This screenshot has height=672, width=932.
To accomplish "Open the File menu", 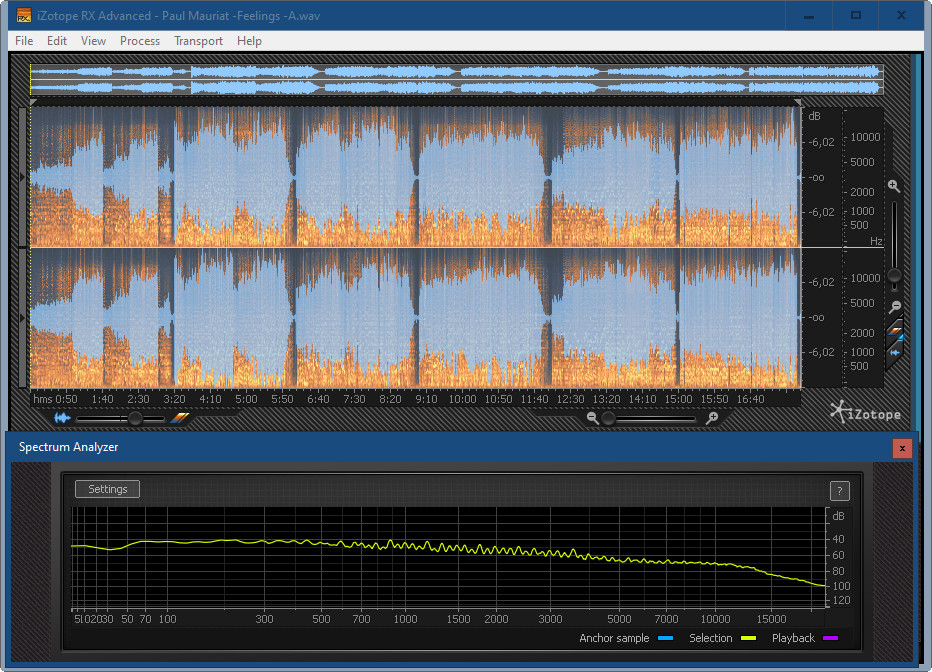I will [x=24, y=41].
